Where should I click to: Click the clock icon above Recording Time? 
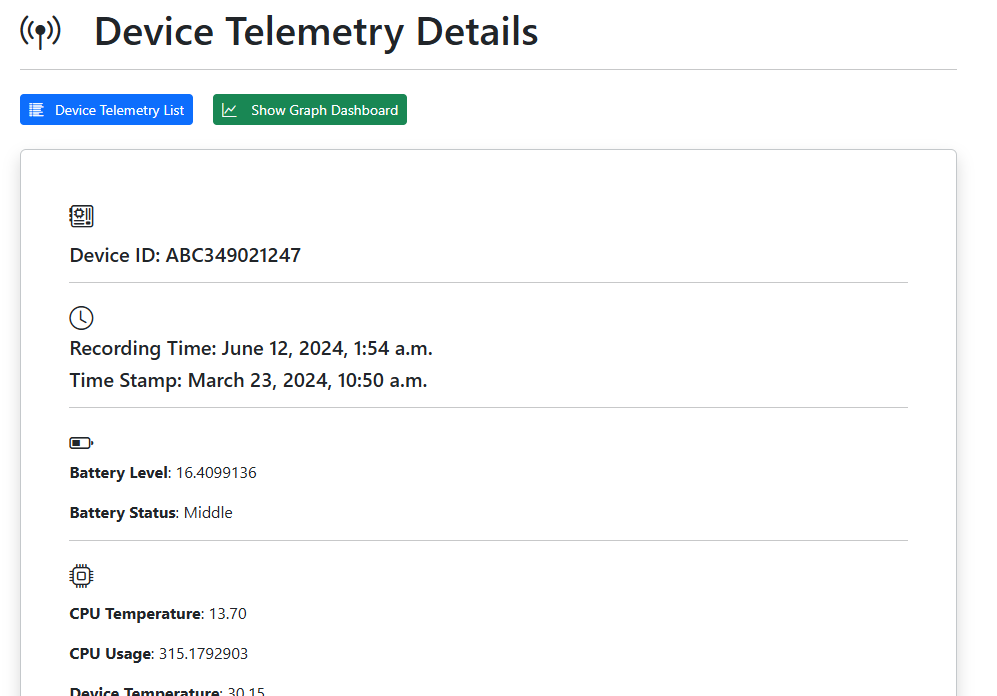tap(81, 318)
